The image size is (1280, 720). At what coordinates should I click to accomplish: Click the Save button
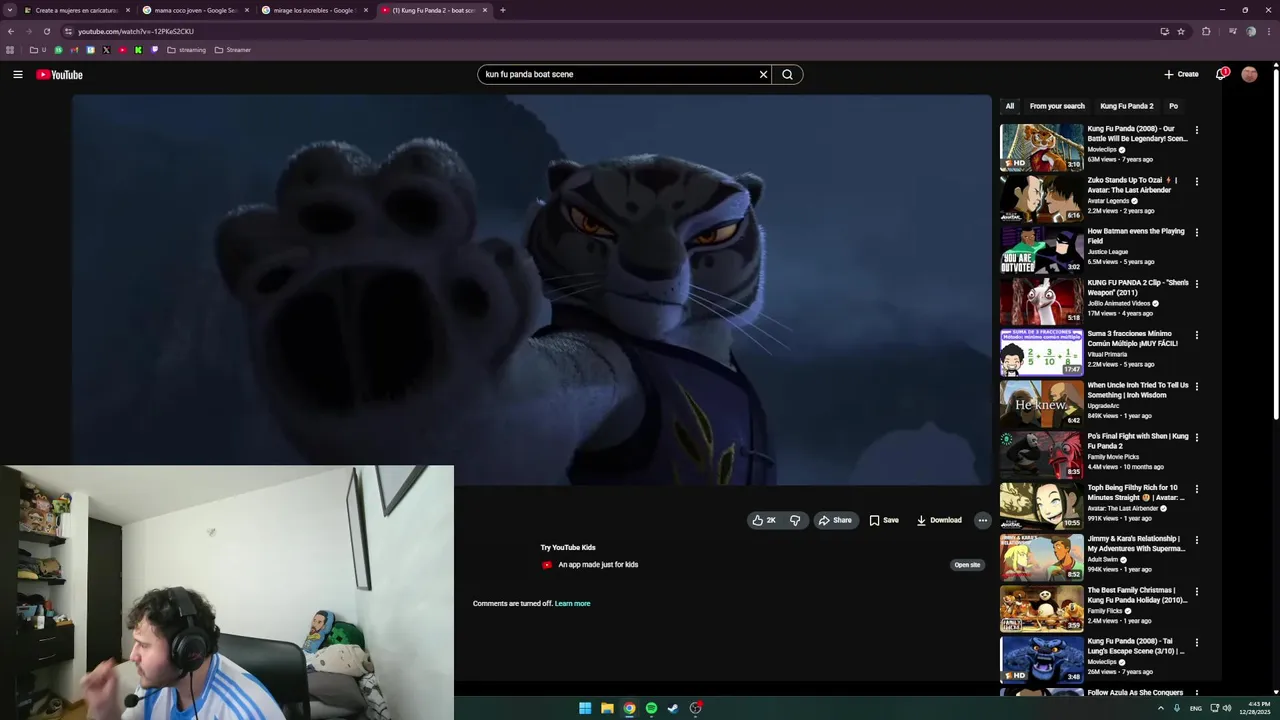[x=884, y=520]
